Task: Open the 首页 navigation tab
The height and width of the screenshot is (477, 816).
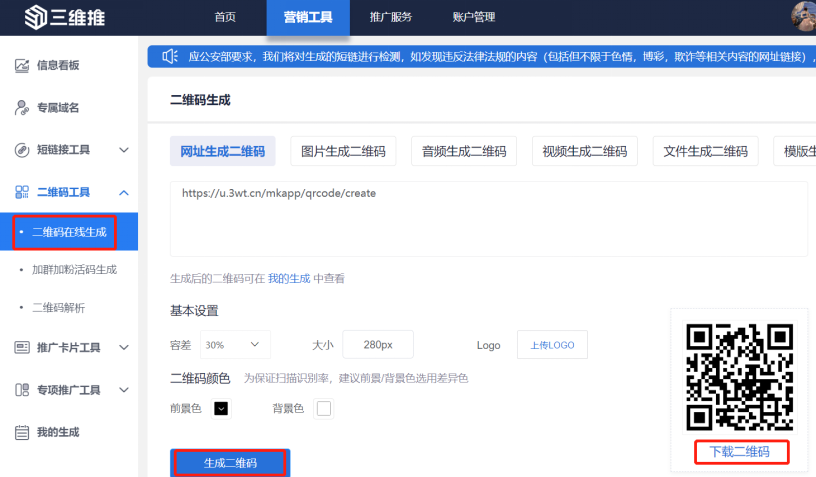Action: point(225,17)
